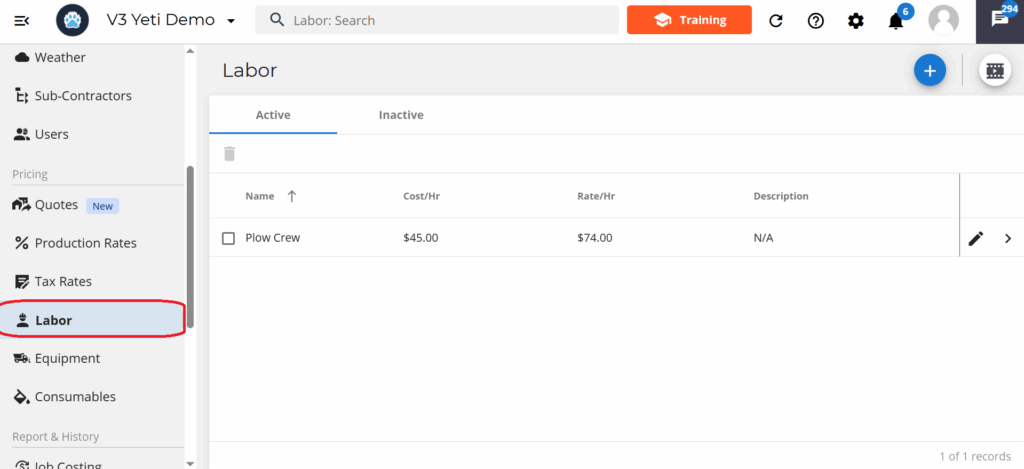This screenshot has height=469, width=1024.
Task: Click the Labor search field
Action: pos(436,20)
